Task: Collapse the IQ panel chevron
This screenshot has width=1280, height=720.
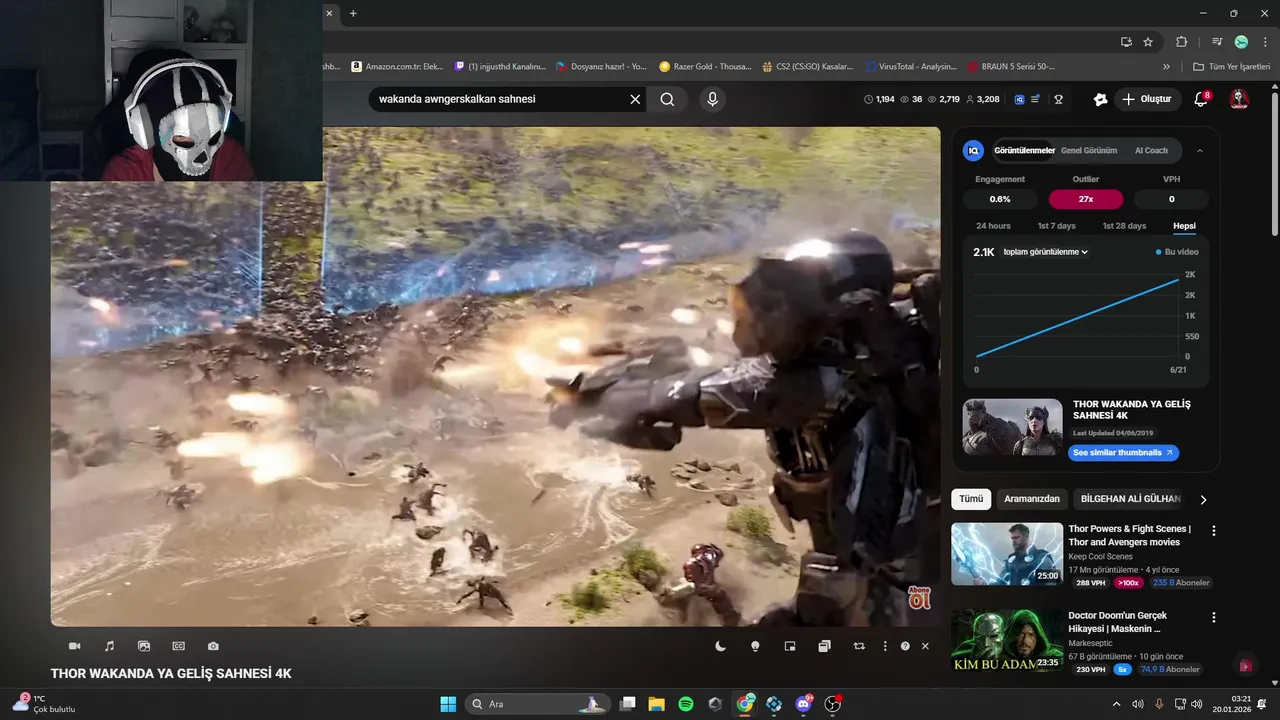Action: tap(1199, 150)
